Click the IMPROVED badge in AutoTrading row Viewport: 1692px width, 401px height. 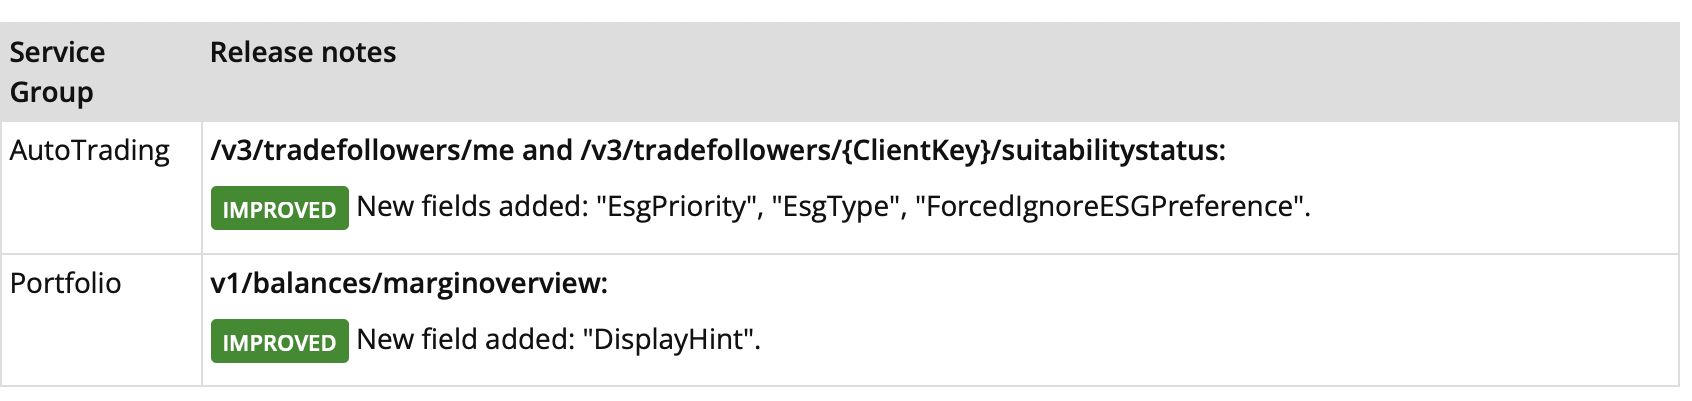click(279, 208)
